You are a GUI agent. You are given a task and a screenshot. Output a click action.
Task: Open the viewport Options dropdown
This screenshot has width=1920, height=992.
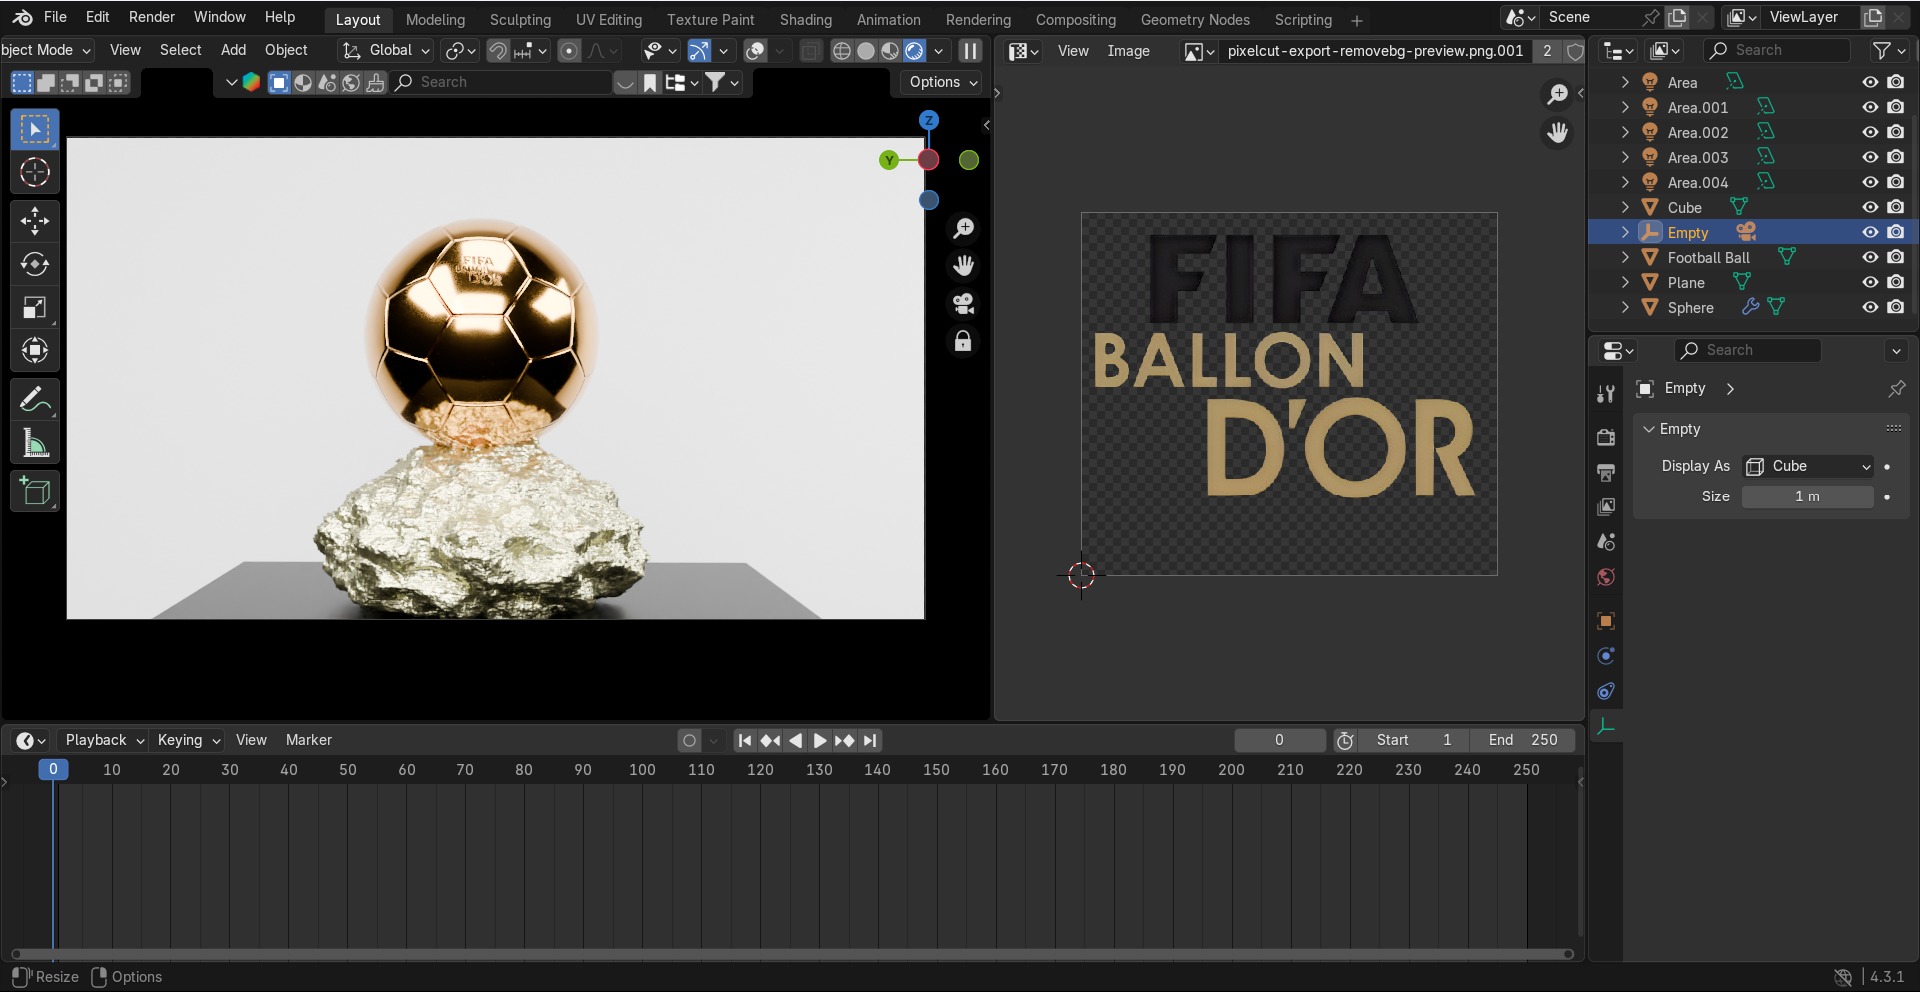click(942, 82)
